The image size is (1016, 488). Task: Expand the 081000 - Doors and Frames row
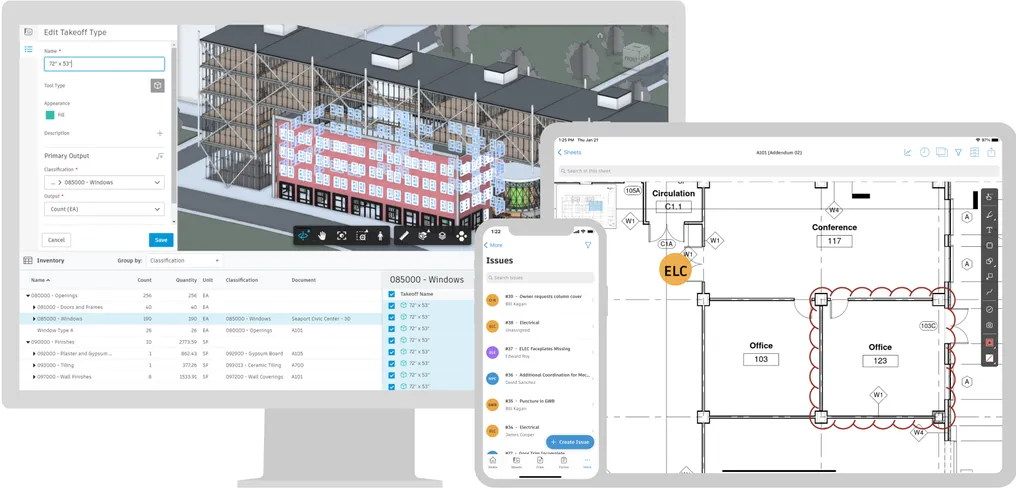[x=34, y=307]
